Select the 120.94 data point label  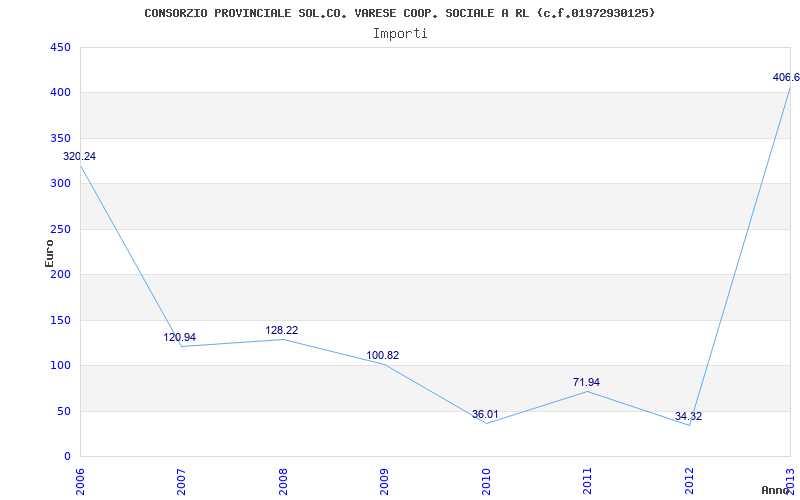click(x=180, y=337)
